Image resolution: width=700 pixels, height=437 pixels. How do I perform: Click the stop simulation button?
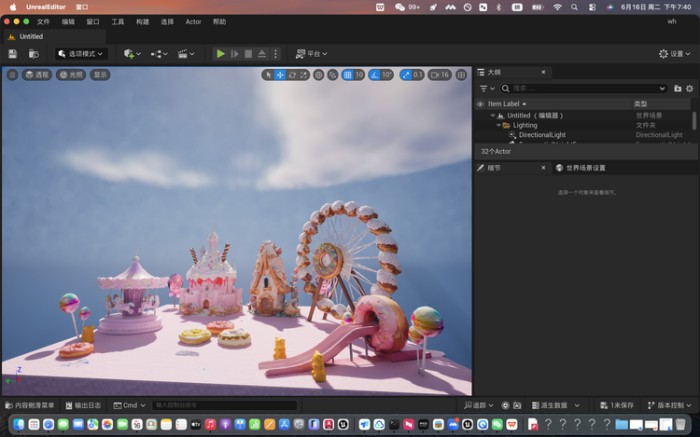point(248,54)
